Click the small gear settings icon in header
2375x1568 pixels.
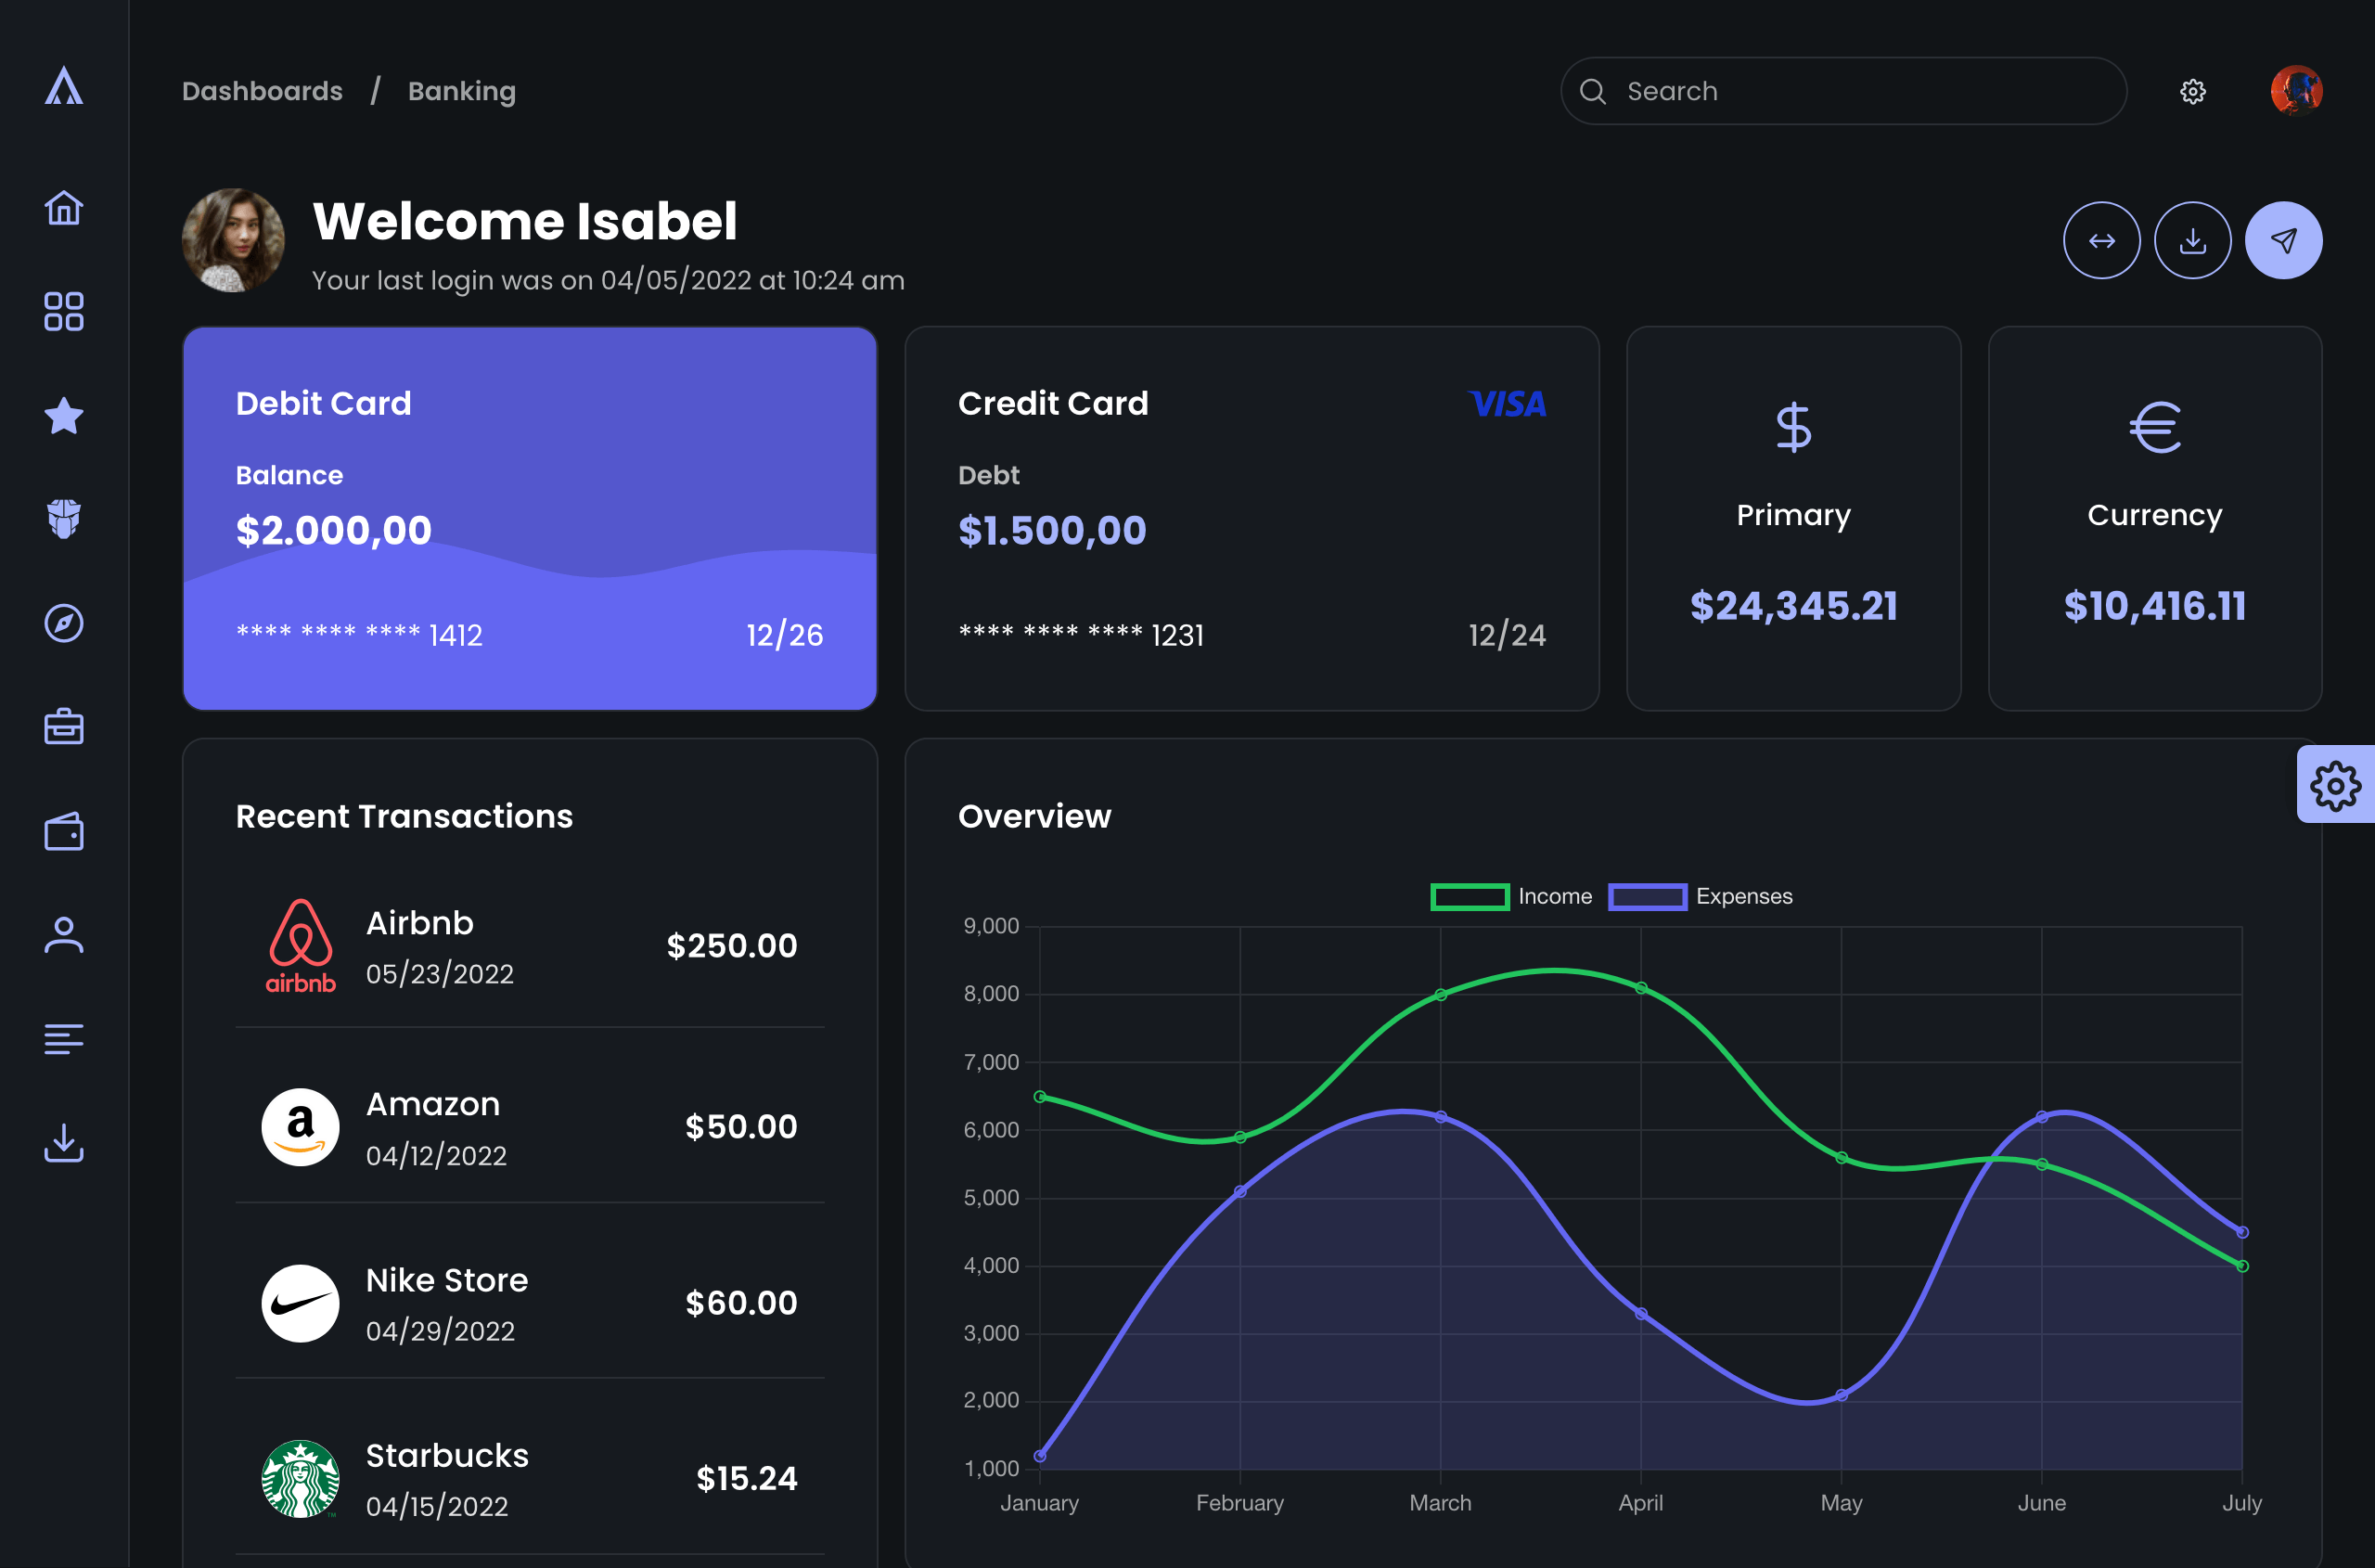[2192, 91]
